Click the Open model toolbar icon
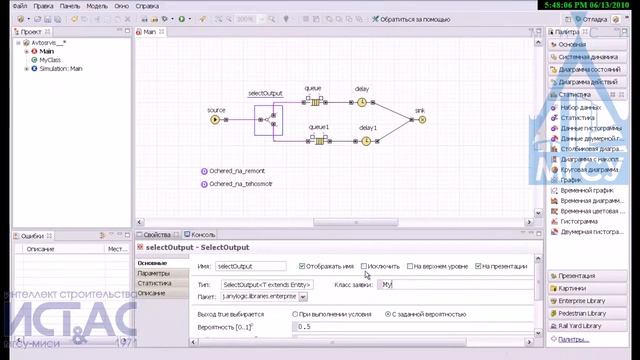Viewport: 640px width, 360px height. click(x=38, y=19)
